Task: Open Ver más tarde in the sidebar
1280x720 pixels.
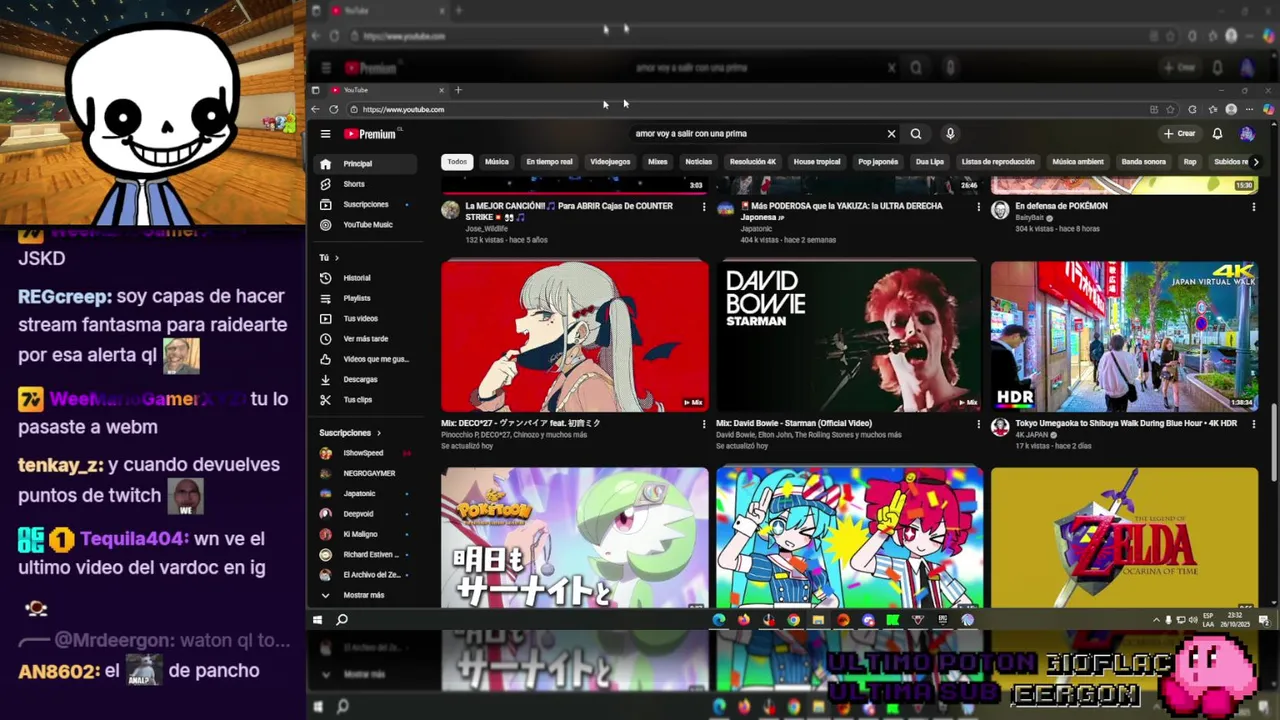Action: coord(366,339)
